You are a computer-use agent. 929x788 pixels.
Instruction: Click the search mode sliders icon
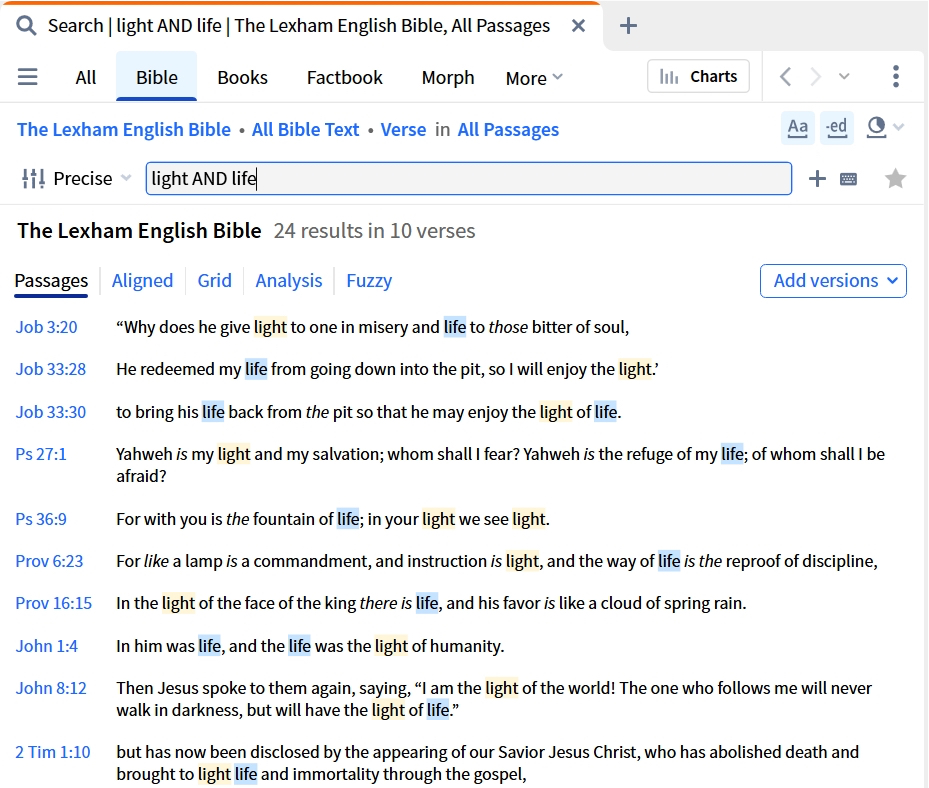pyautogui.click(x=33, y=178)
